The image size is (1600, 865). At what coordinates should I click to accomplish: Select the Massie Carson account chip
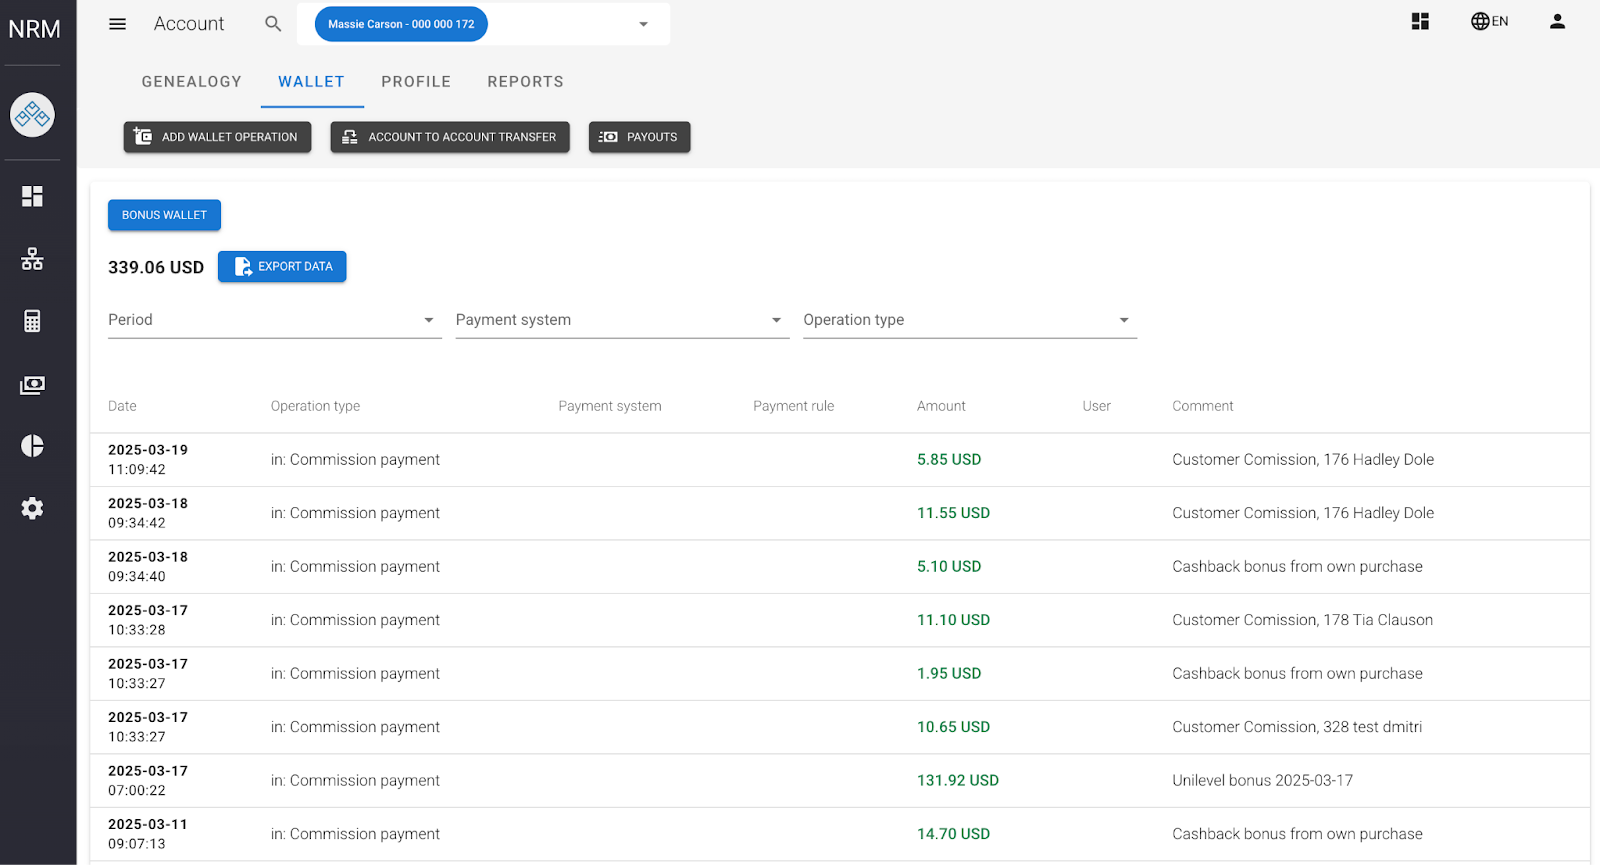tap(401, 24)
